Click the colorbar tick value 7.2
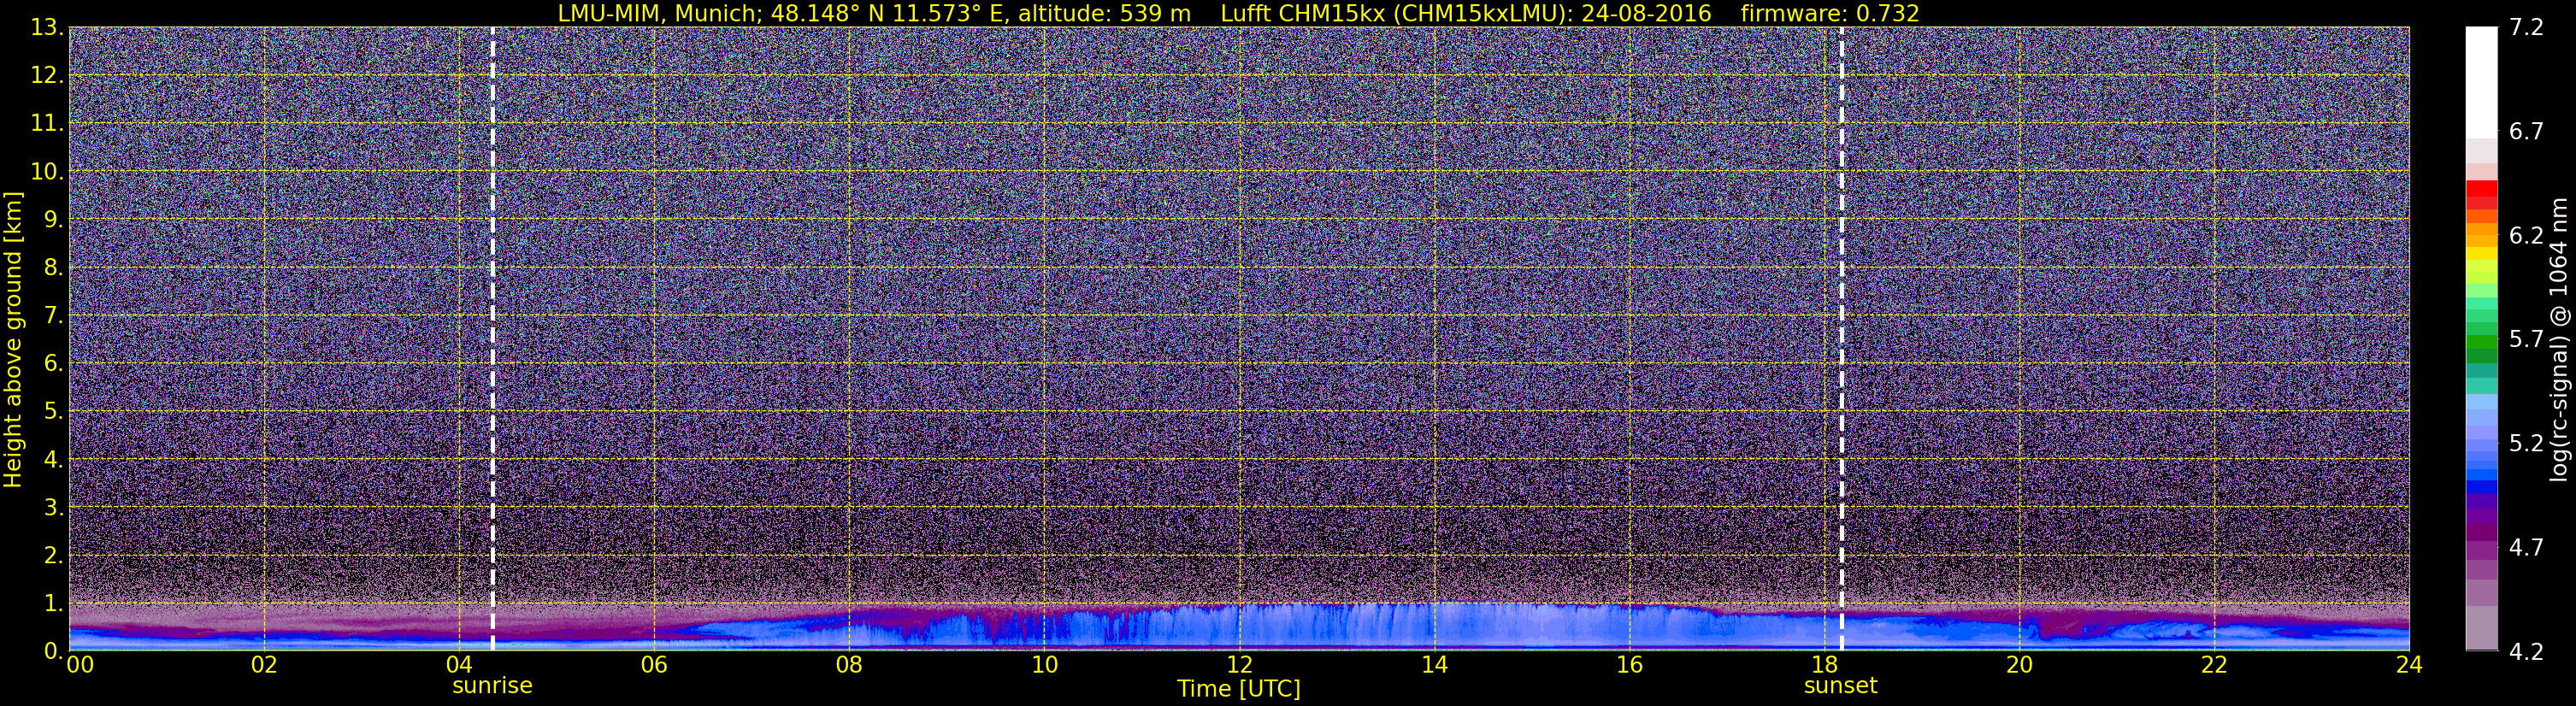This screenshot has width=2576, height=706. click(2527, 27)
